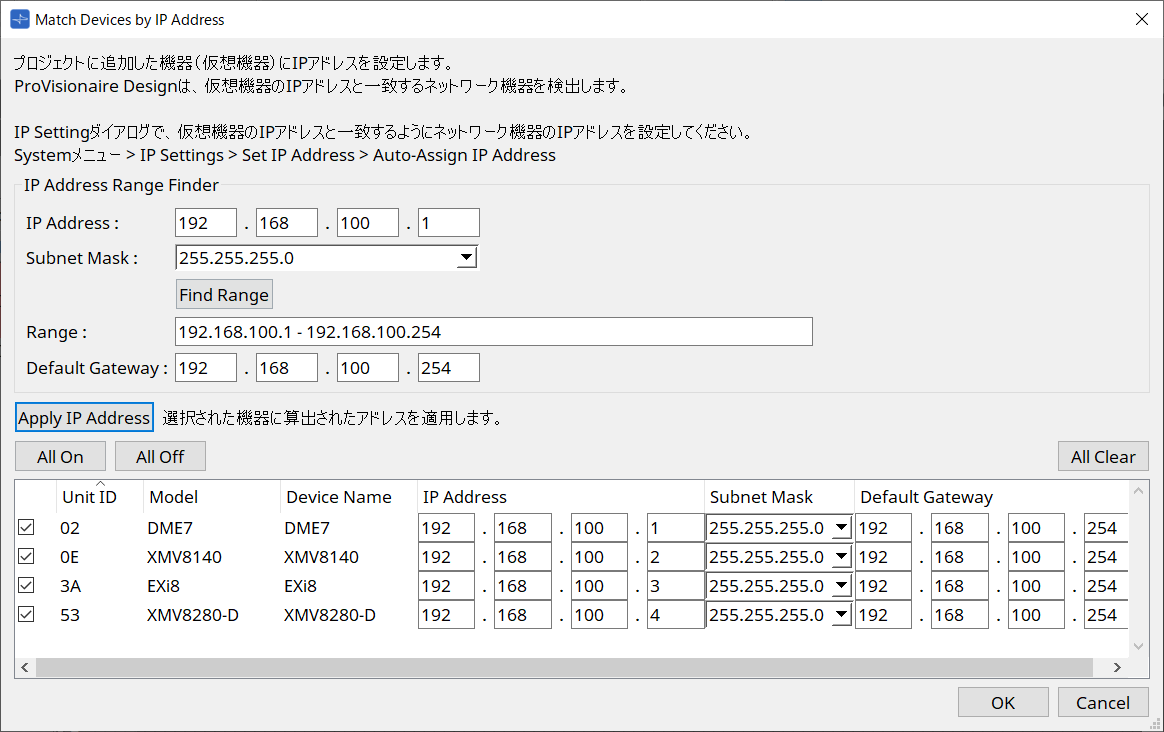Toggle the XMV8280-D row checkbox
This screenshot has height=732, width=1164.
pyautogui.click(x=26, y=615)
